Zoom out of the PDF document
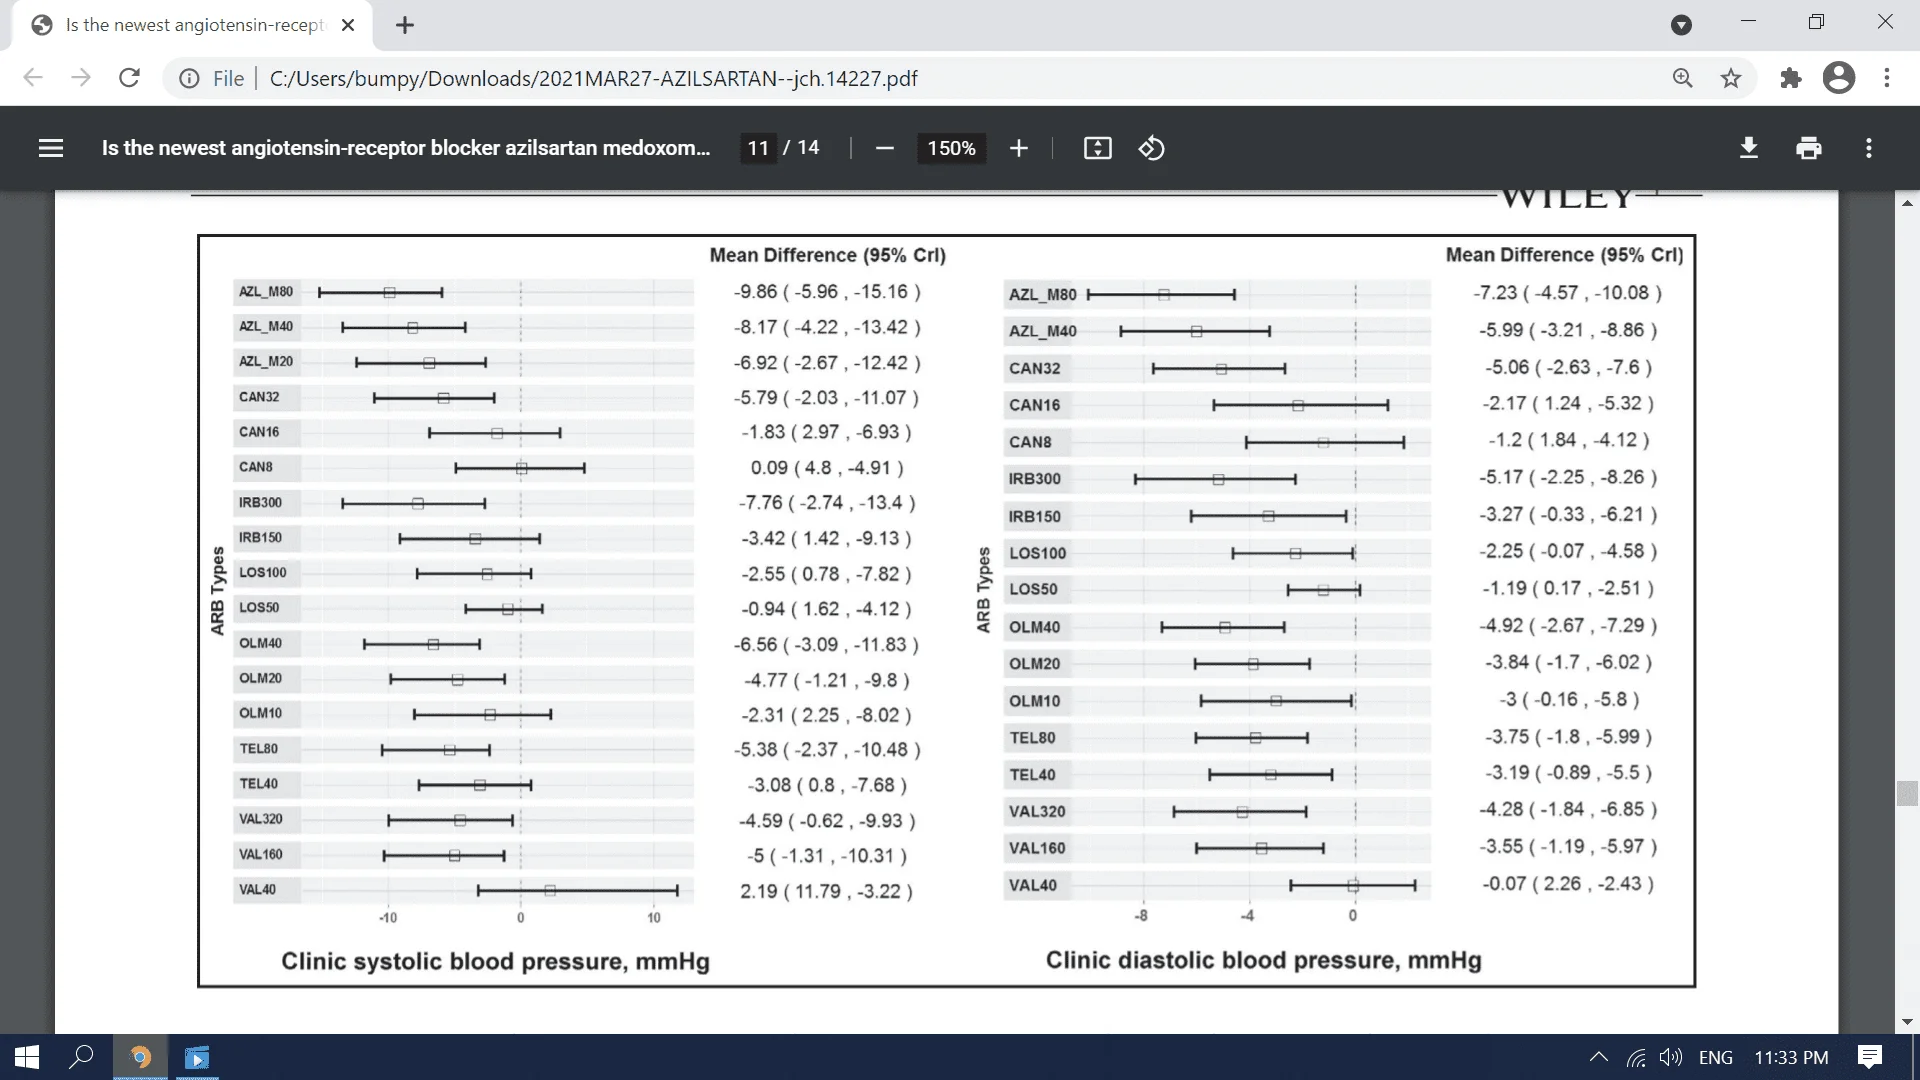The image size is (1920, 1080). 884,148
